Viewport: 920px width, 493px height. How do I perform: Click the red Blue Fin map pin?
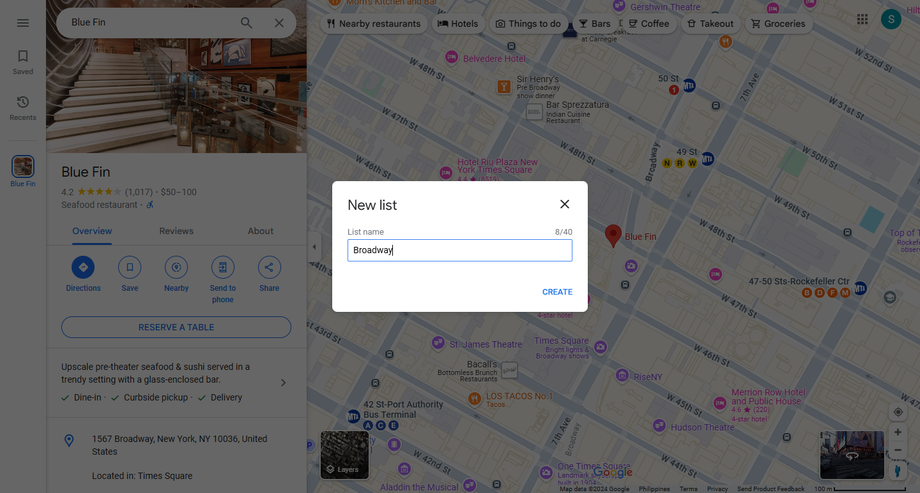tap(613, 235)
